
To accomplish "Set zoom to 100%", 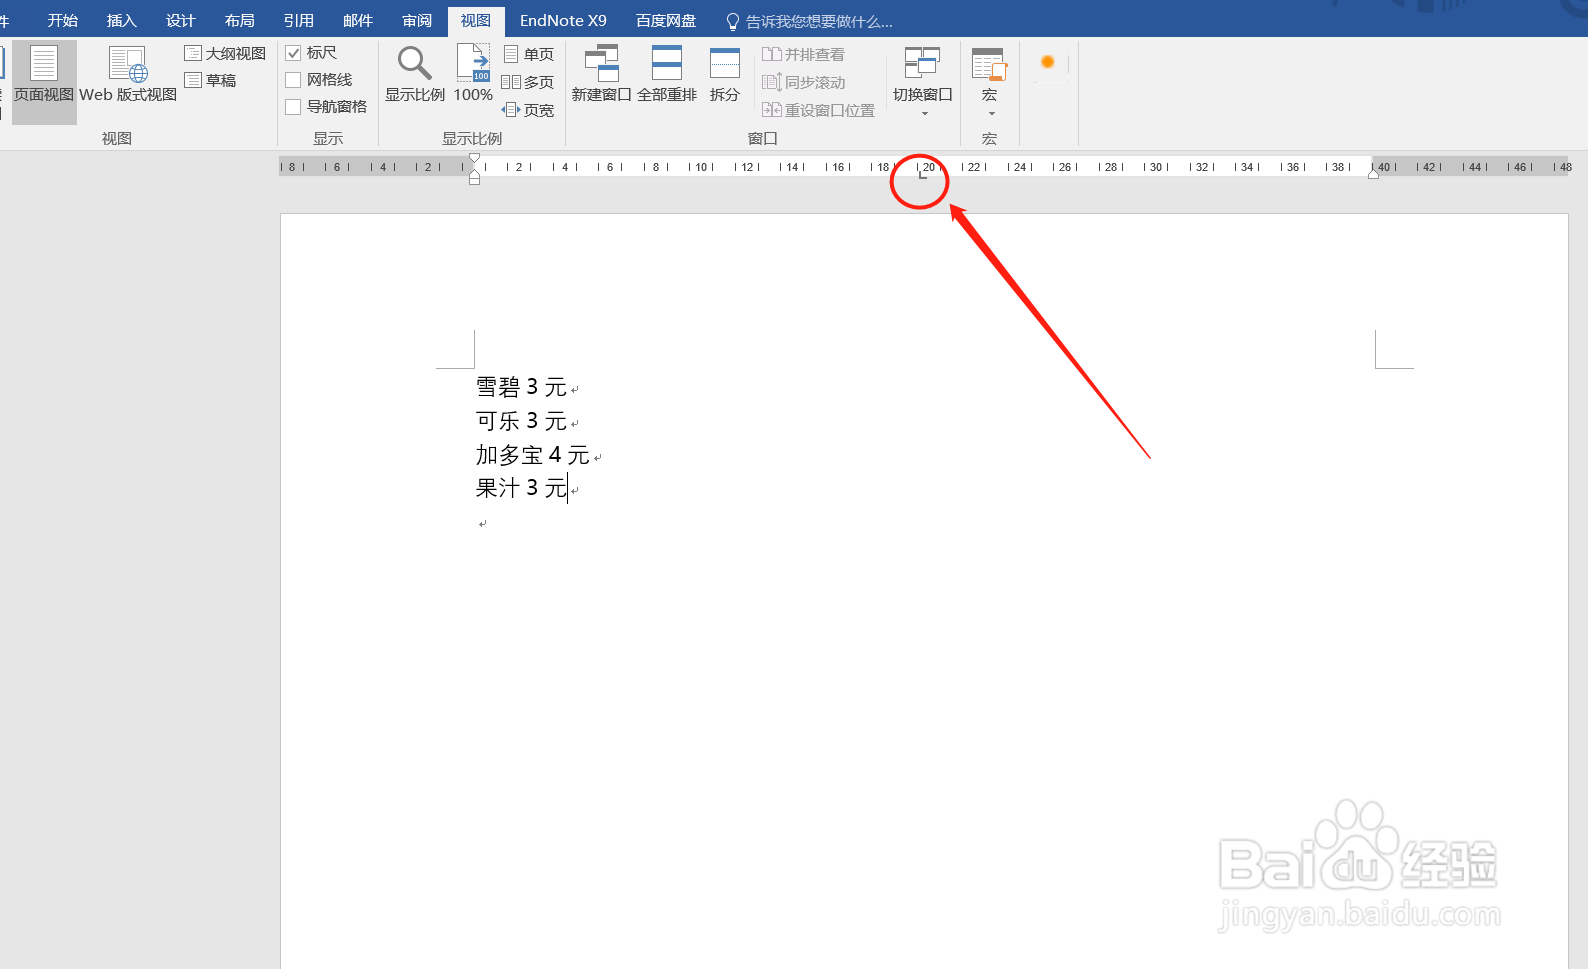I will pos(473,75).
